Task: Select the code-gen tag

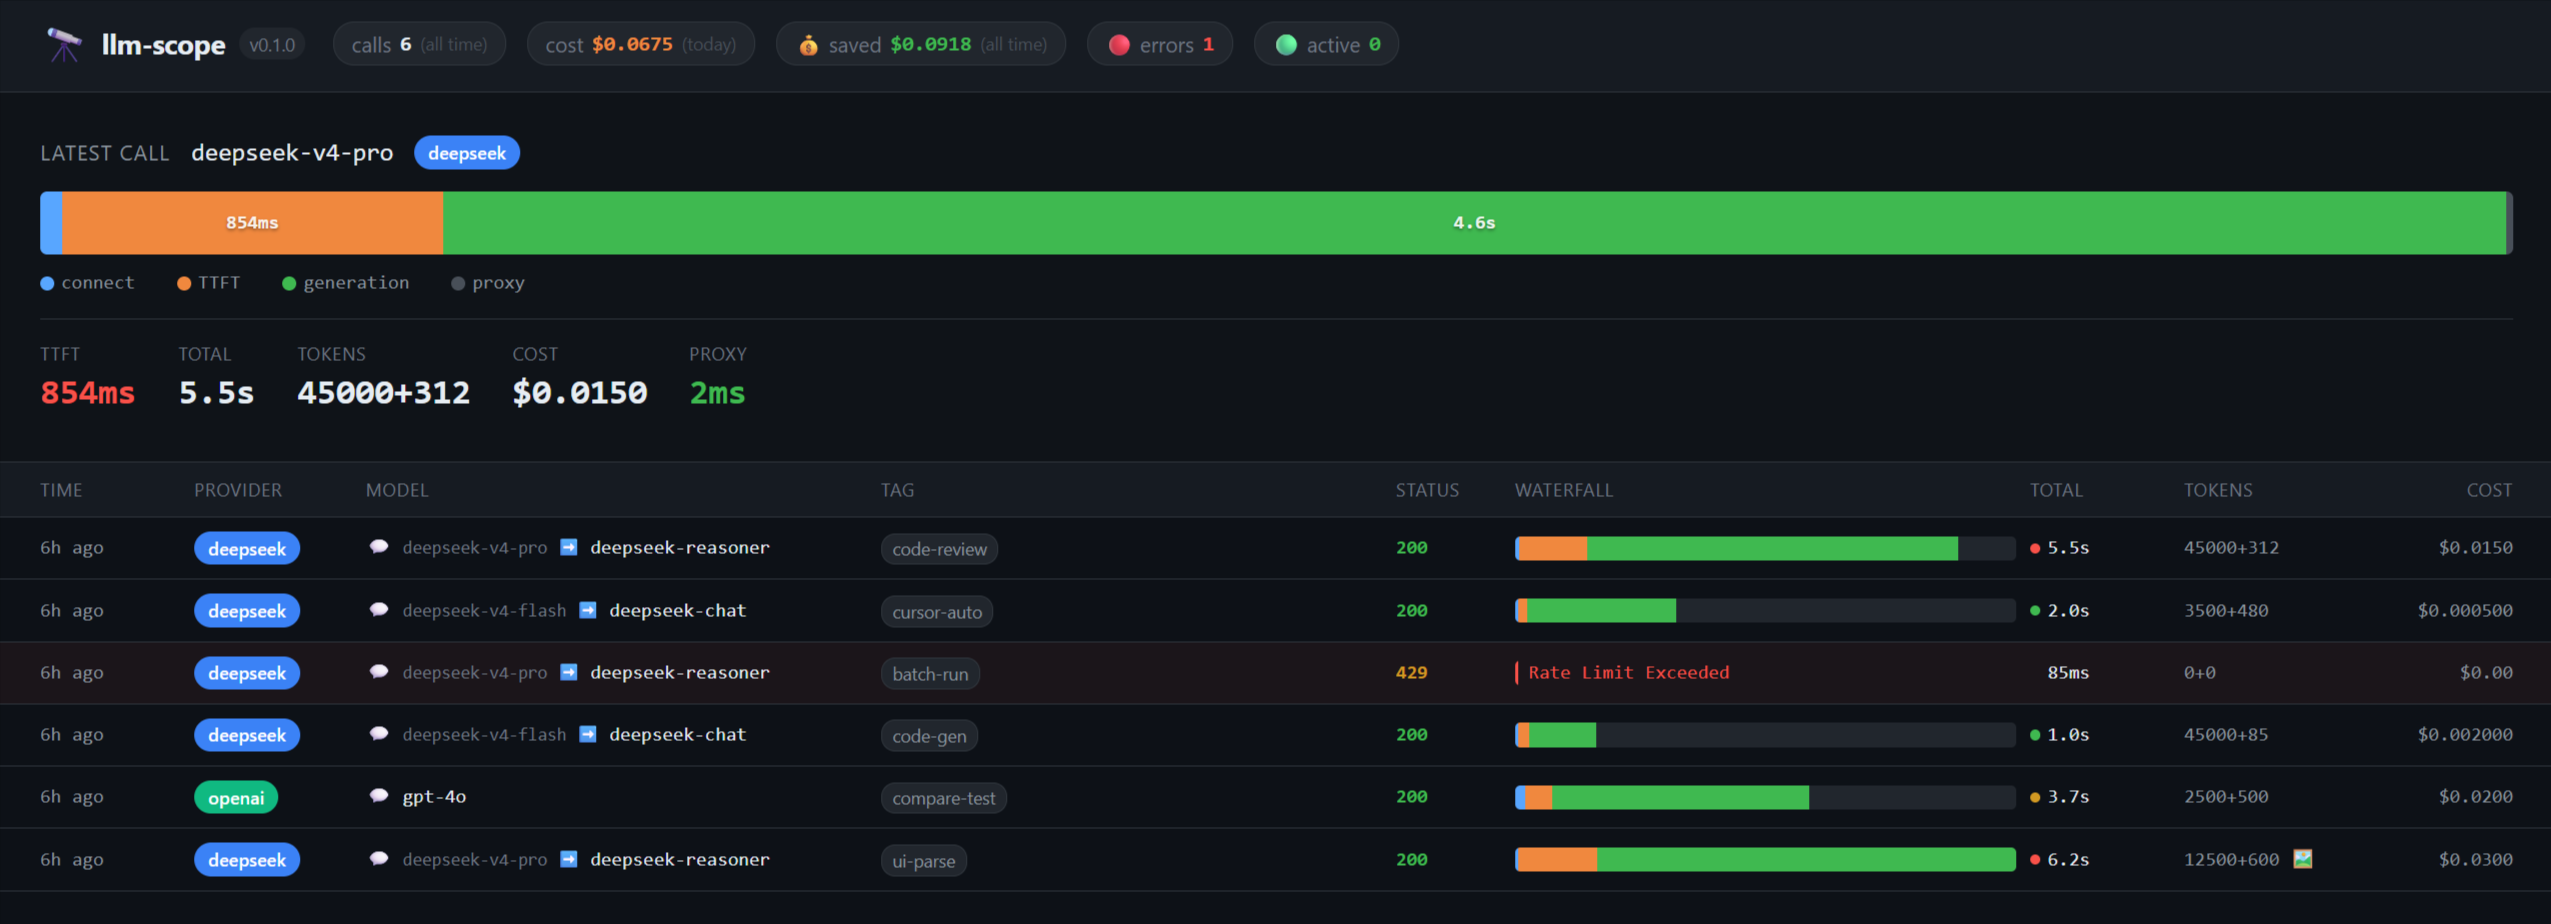Action: coord(929,736)
